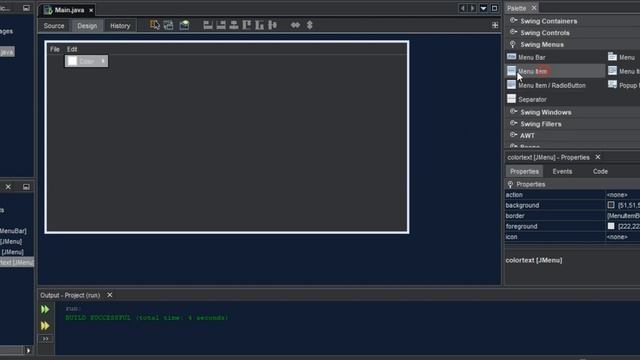Click the 'BUILD SUCCESSFUL' output line
The image size is (640, 360).
pos(147,318)
